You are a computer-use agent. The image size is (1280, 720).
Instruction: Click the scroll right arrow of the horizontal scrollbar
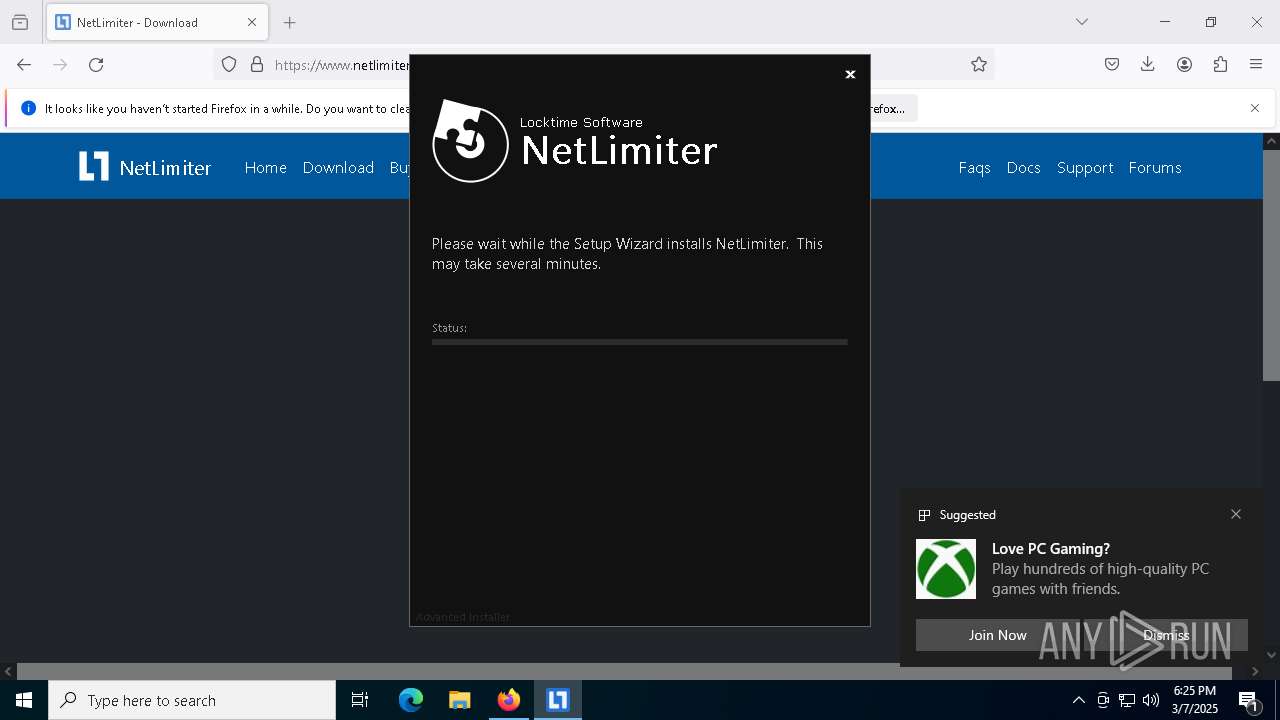(1255, 672)
